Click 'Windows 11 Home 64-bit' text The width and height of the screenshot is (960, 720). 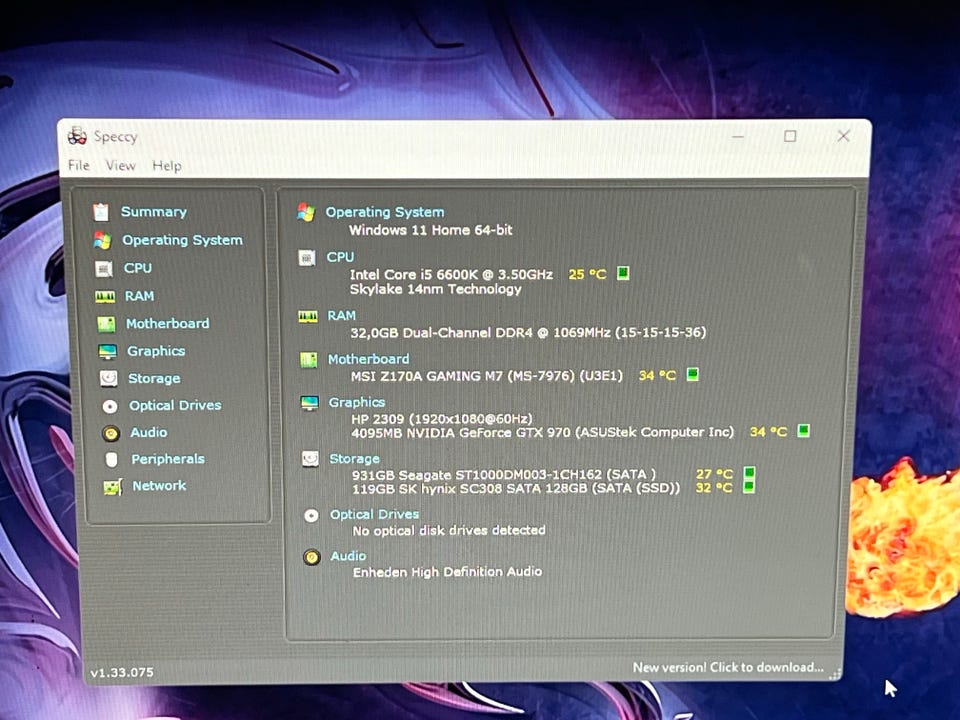pyautogui.click(x=430, y=230)
